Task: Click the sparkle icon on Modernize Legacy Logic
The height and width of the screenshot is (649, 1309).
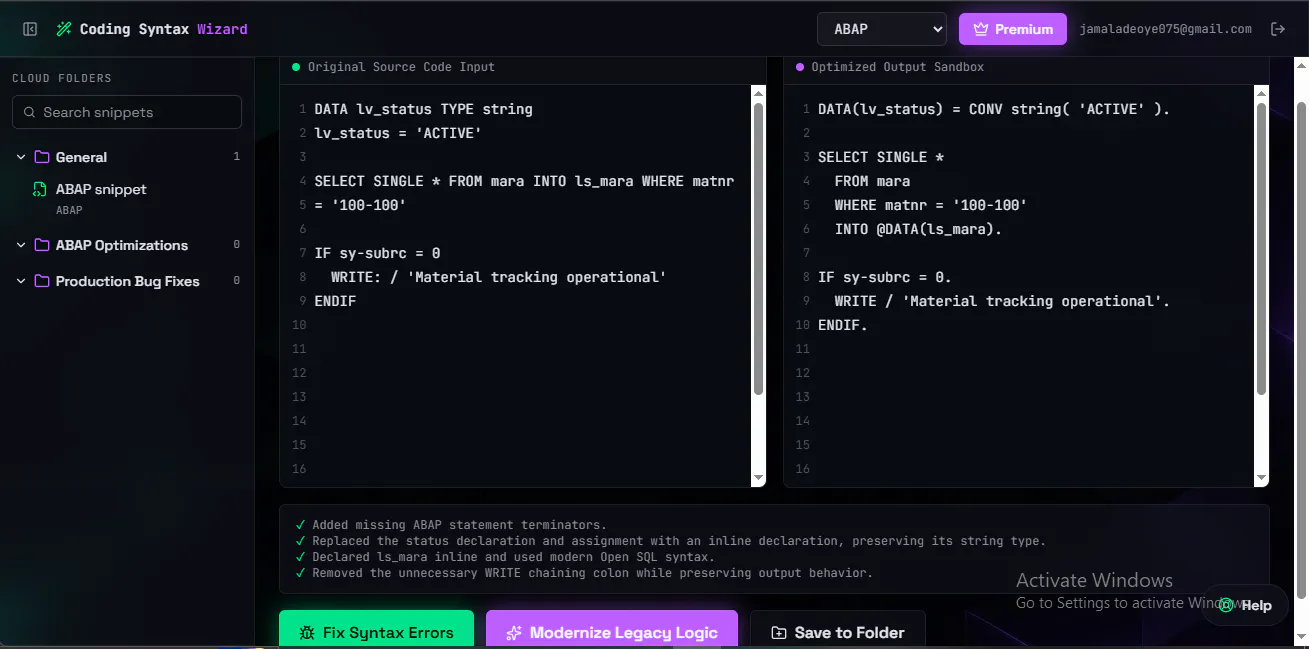Action: [514, 633]
